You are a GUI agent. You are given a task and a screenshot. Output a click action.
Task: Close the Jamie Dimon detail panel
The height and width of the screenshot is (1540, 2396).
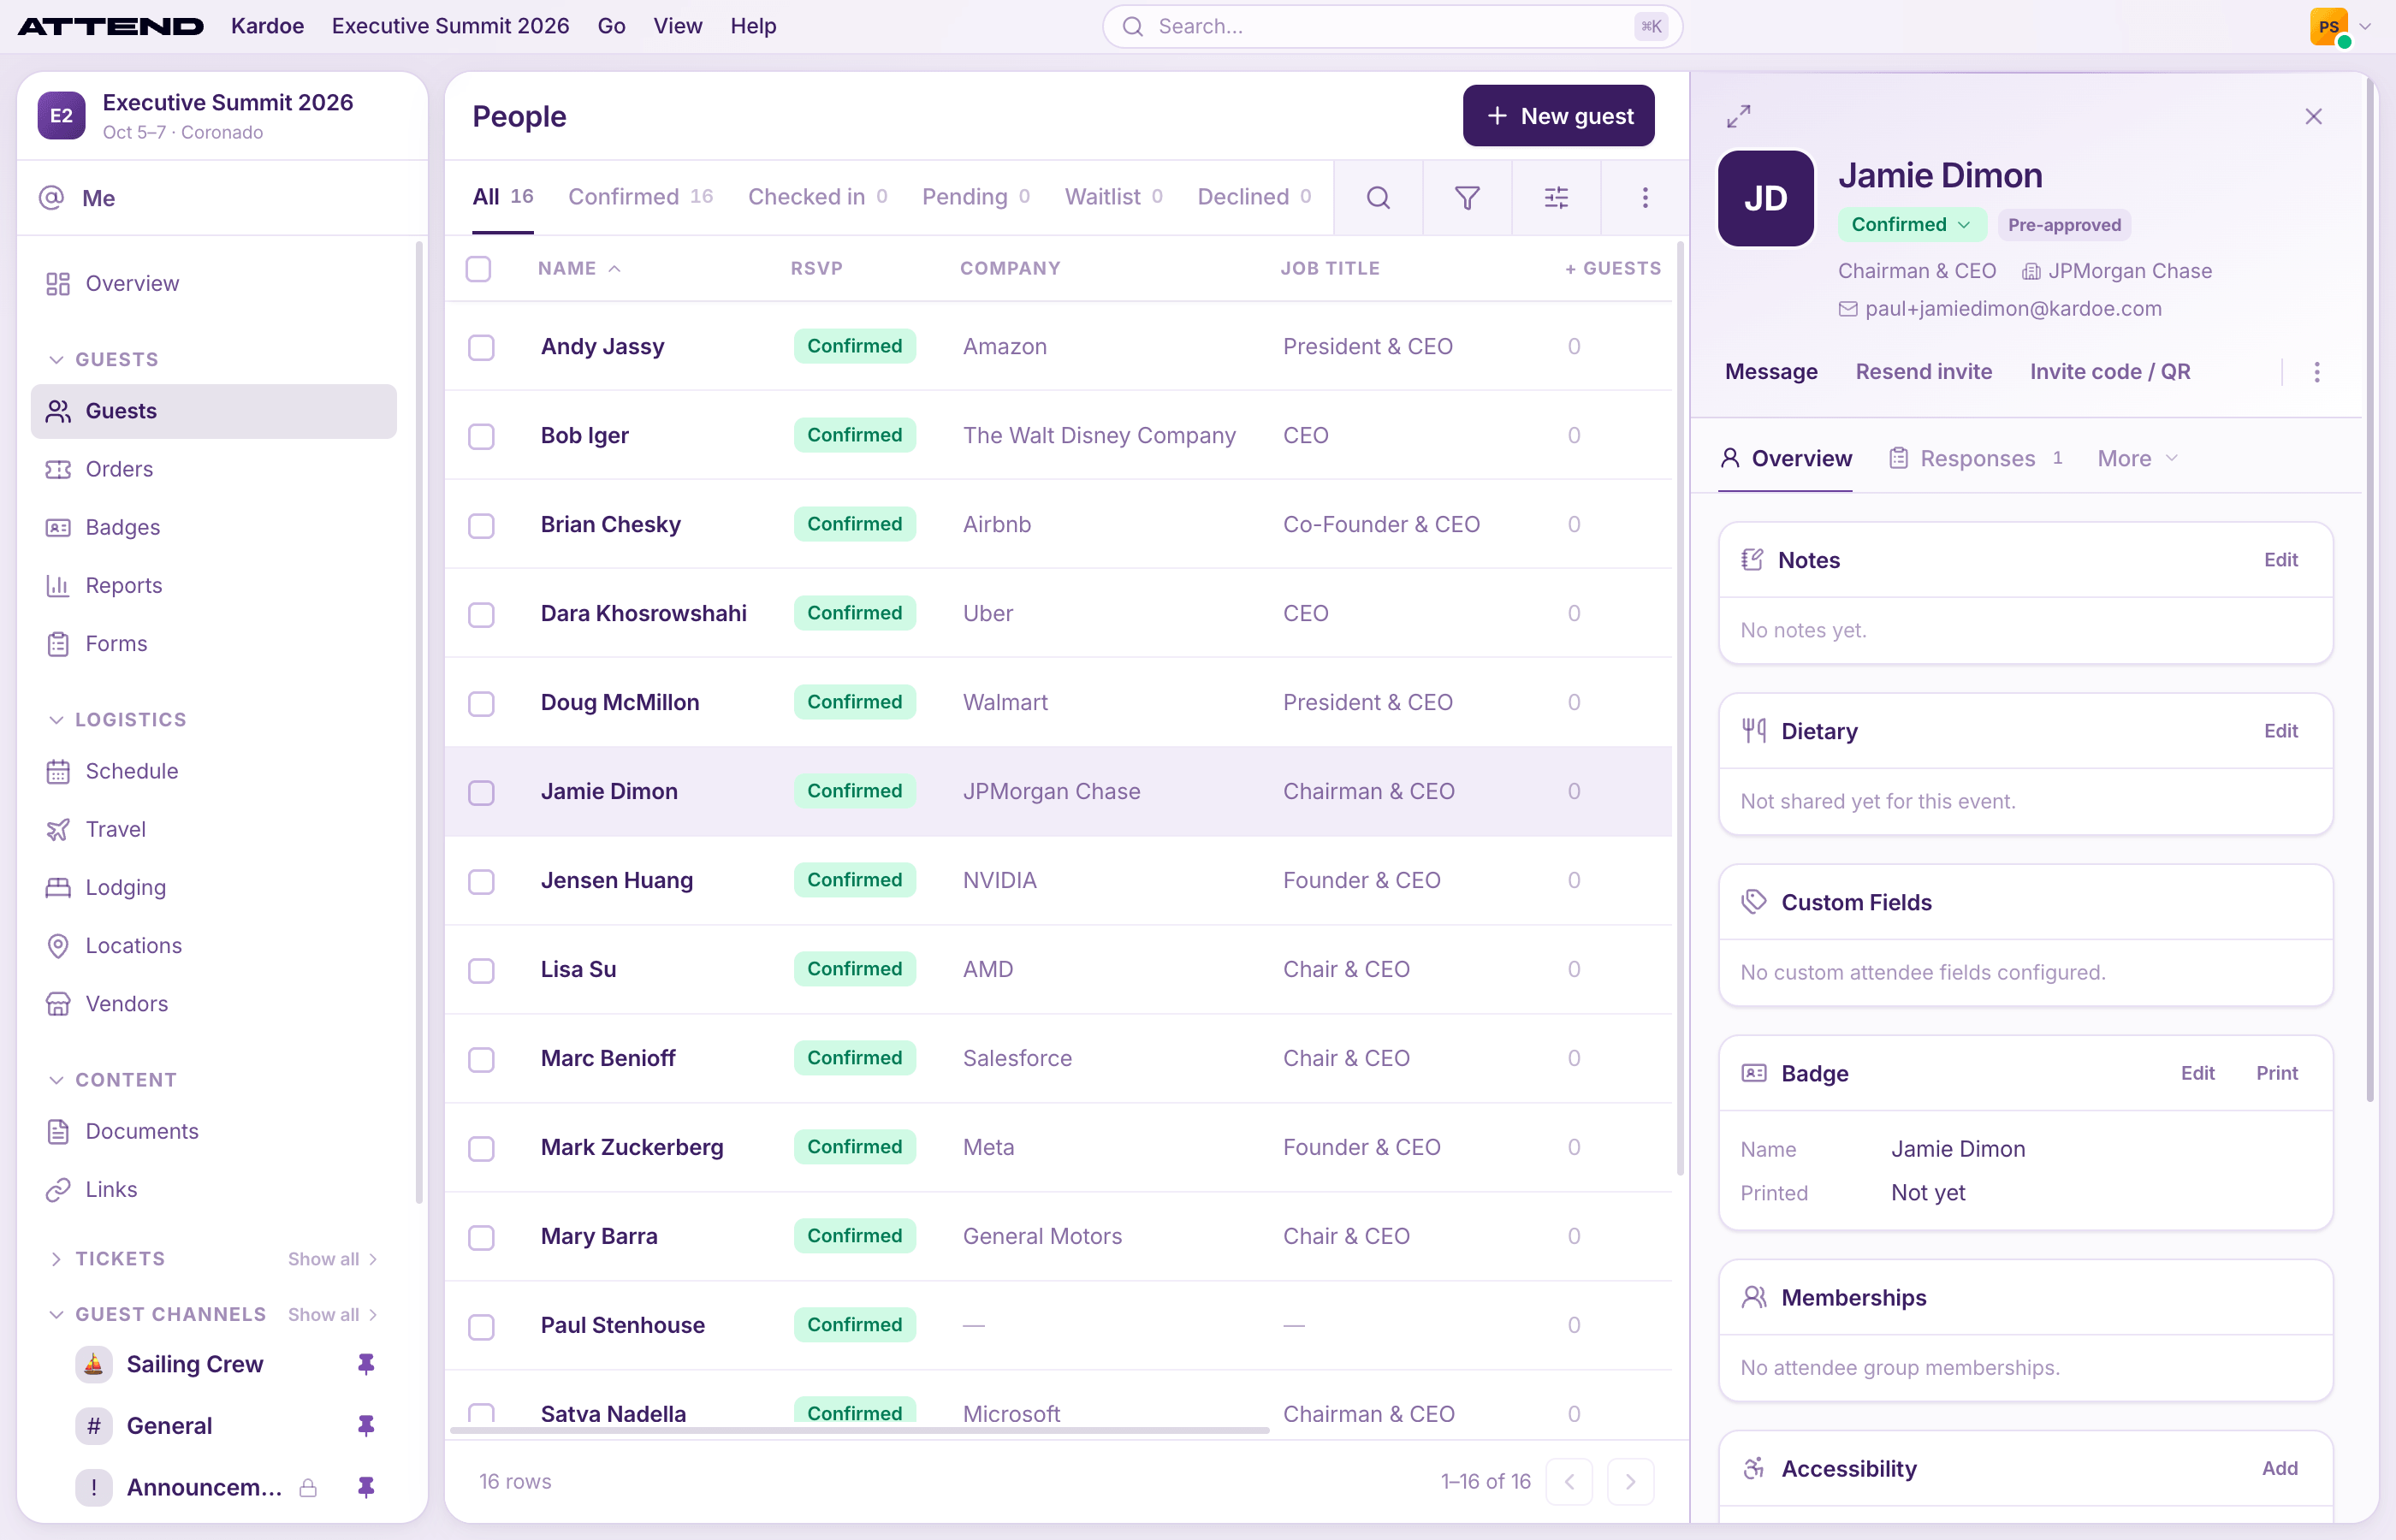(x=2313, y=116)
